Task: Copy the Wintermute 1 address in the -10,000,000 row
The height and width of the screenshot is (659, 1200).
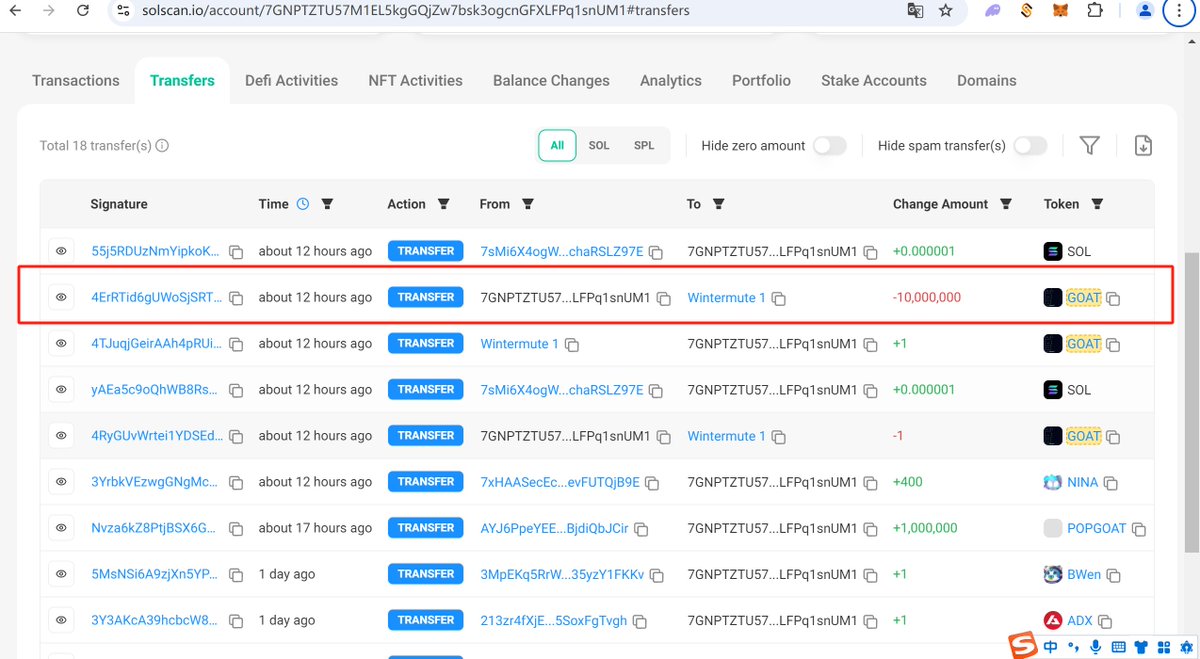Action: point(778,299)
